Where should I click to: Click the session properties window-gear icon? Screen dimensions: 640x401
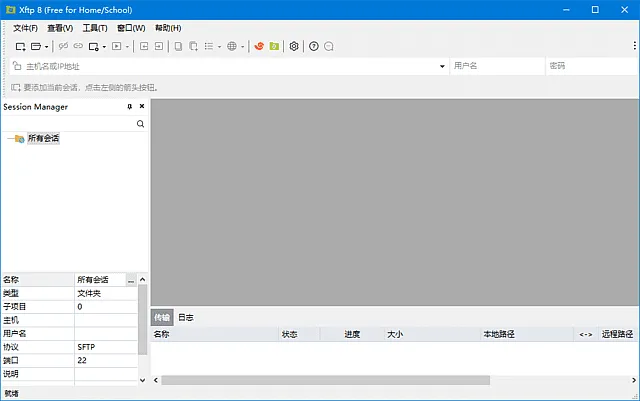pos(93,47)
